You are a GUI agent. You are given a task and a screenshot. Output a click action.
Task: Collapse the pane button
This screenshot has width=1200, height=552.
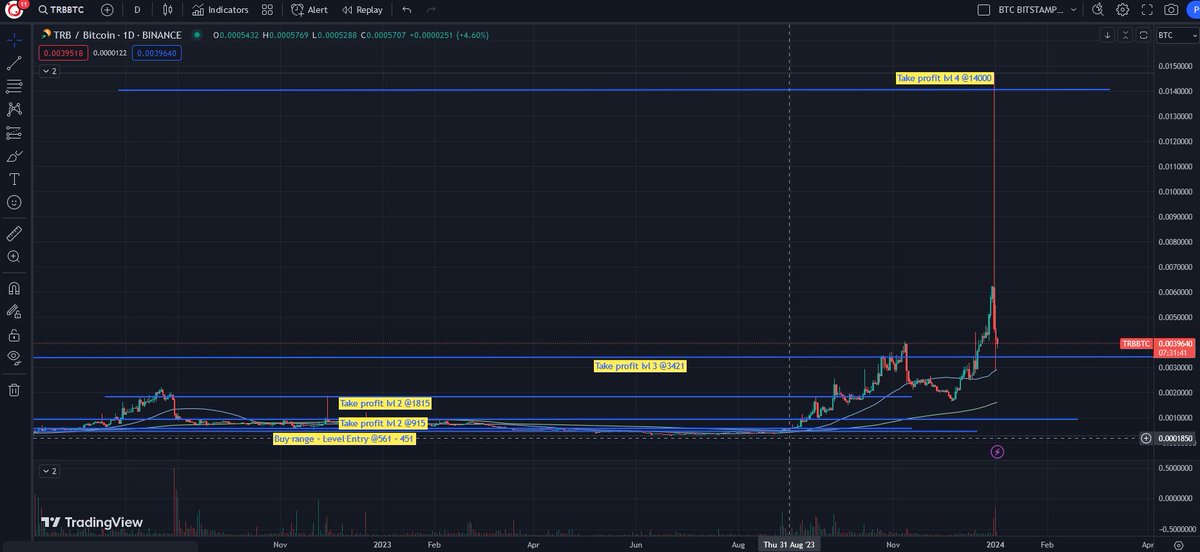coord(1126,35)
